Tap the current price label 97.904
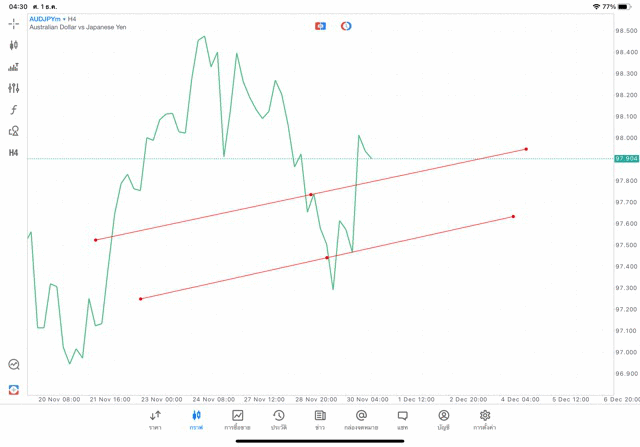Viewport: 640px width, 447px height. point(627,158)
